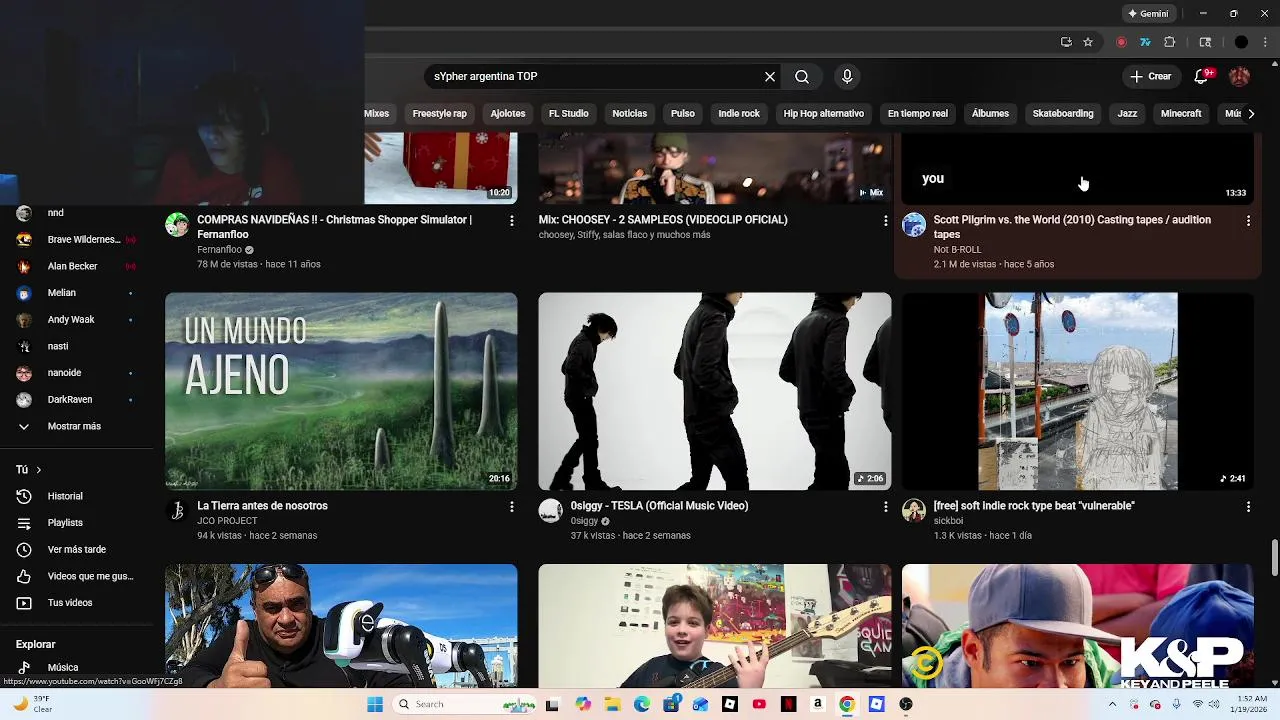Open the 7TV extension icon

[1145, 42]
